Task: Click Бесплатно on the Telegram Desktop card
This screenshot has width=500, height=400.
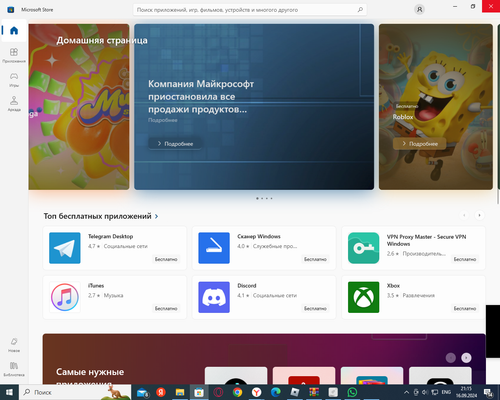Action: click(x=166, y=259)
